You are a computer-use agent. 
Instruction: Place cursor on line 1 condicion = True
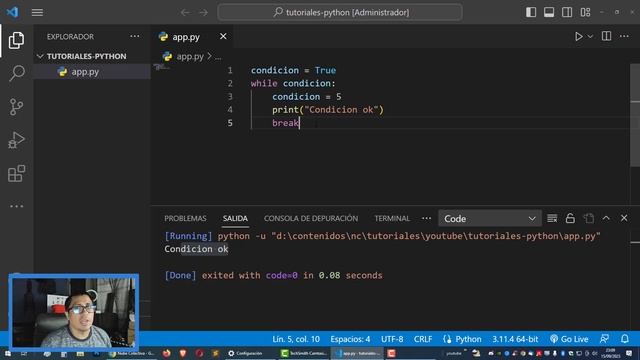(293, 70)
